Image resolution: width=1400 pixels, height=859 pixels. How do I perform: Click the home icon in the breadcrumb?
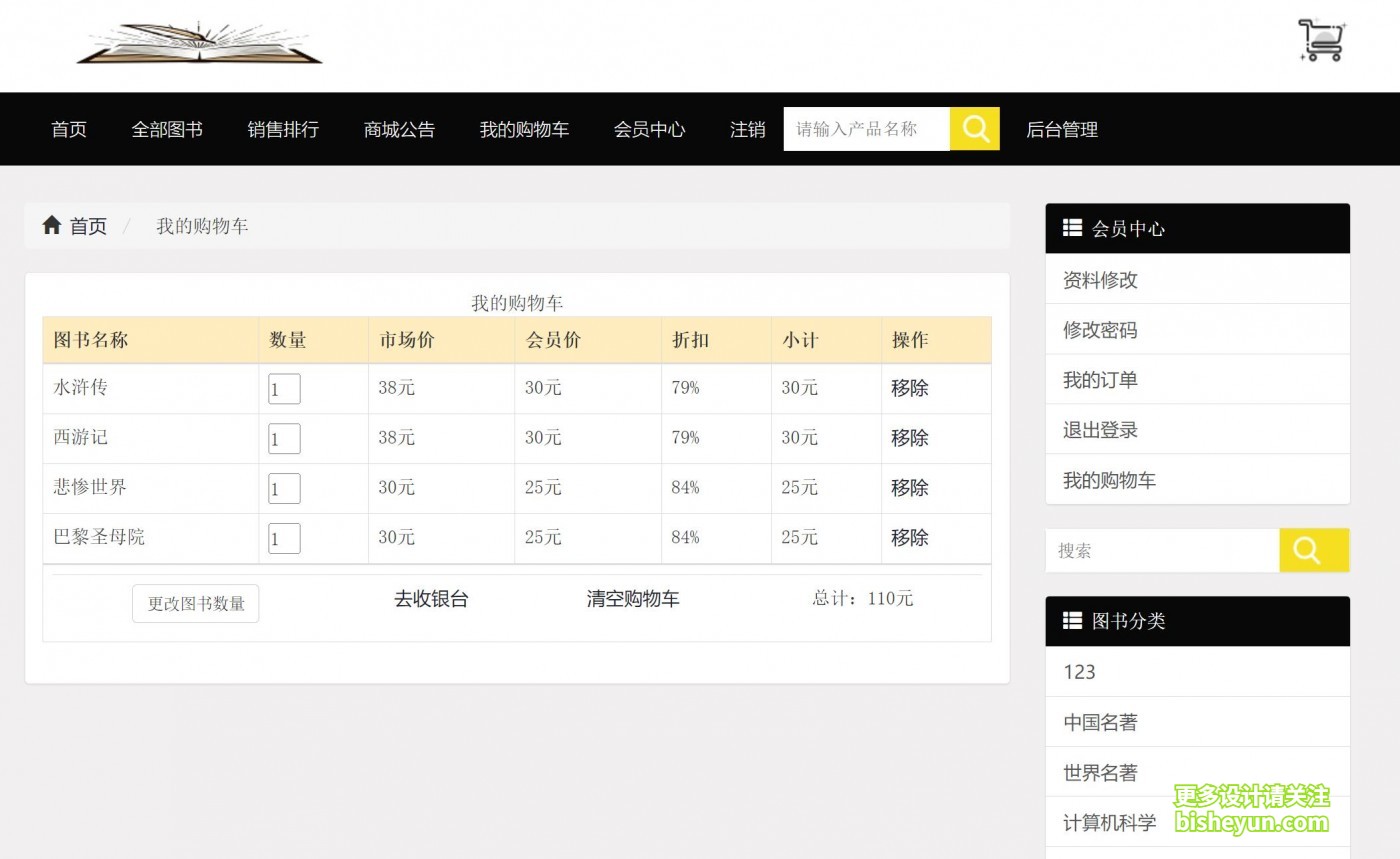click(x=52, y=224)
